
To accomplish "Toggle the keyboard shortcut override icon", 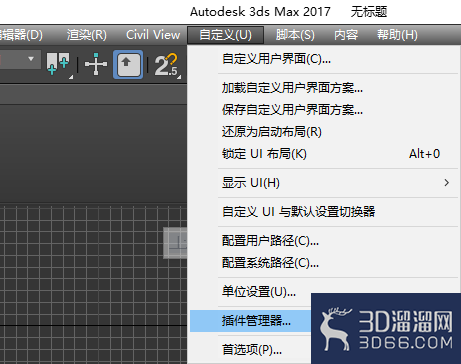I will 128,64.
